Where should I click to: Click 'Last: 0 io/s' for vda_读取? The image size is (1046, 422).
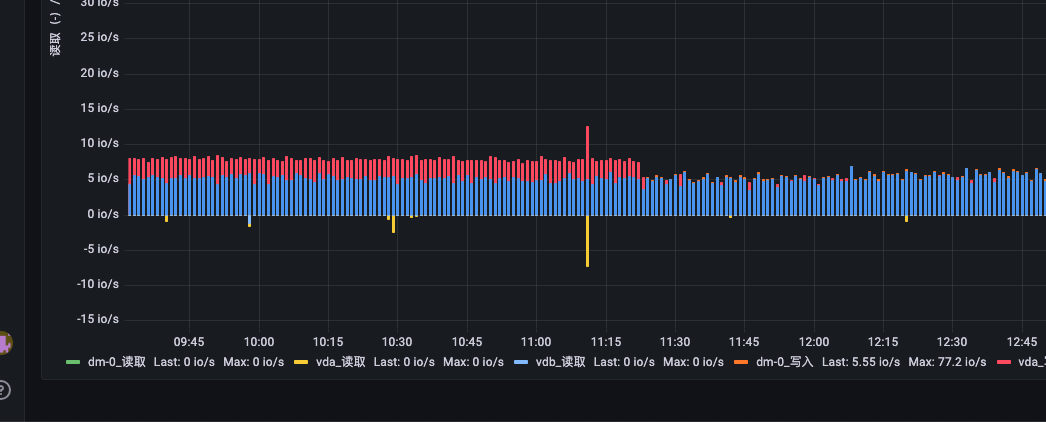point(404,362)
